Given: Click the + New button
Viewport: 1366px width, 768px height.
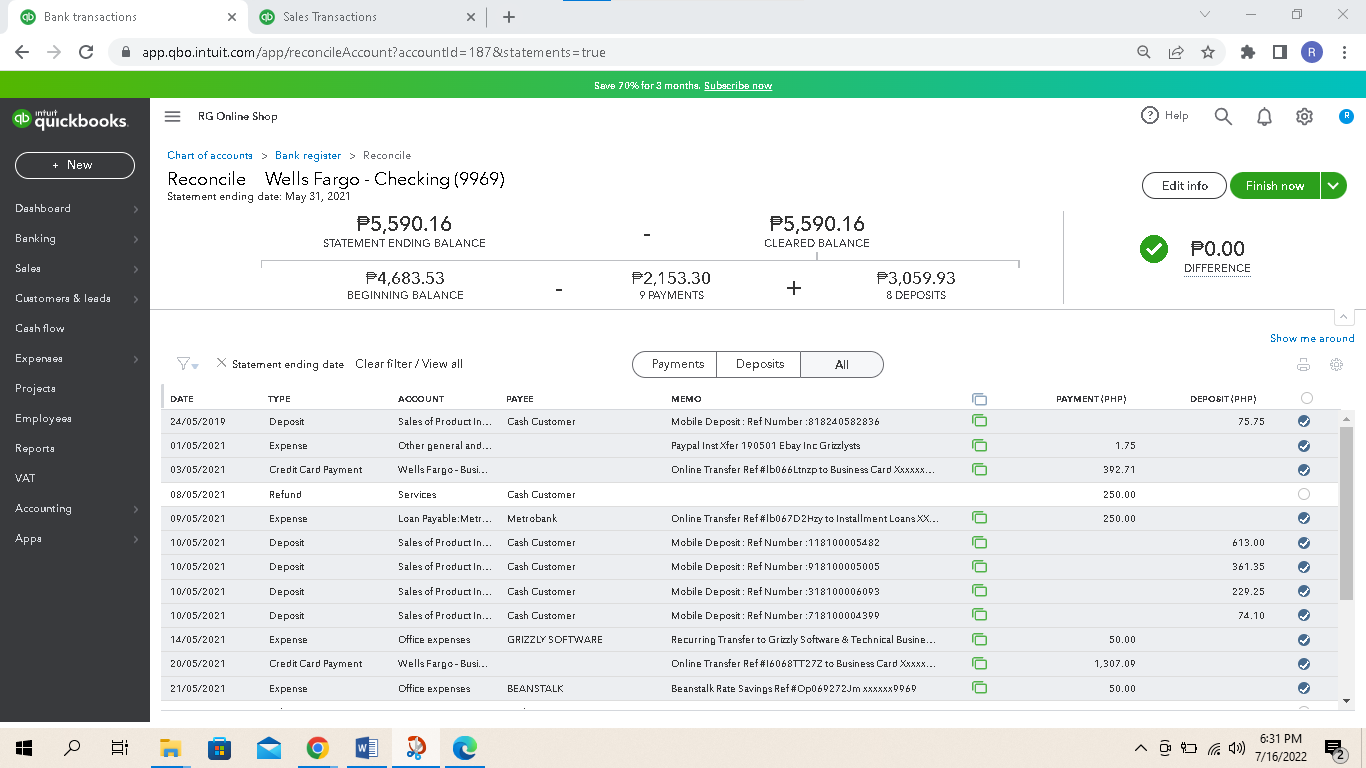Looking at the screenshot, I should [x=74, y=165].
